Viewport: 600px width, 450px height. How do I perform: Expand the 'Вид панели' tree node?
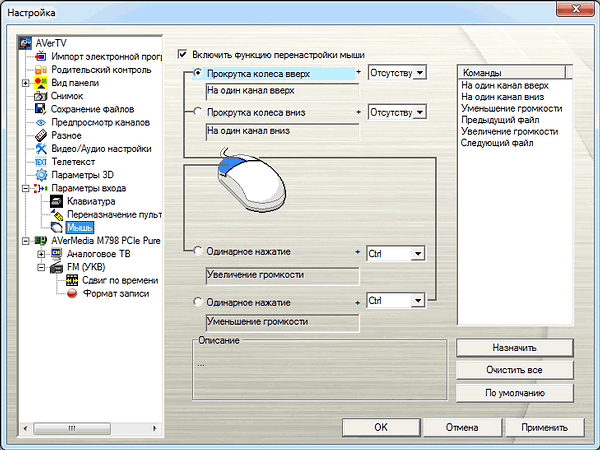(x=26, y=83)
